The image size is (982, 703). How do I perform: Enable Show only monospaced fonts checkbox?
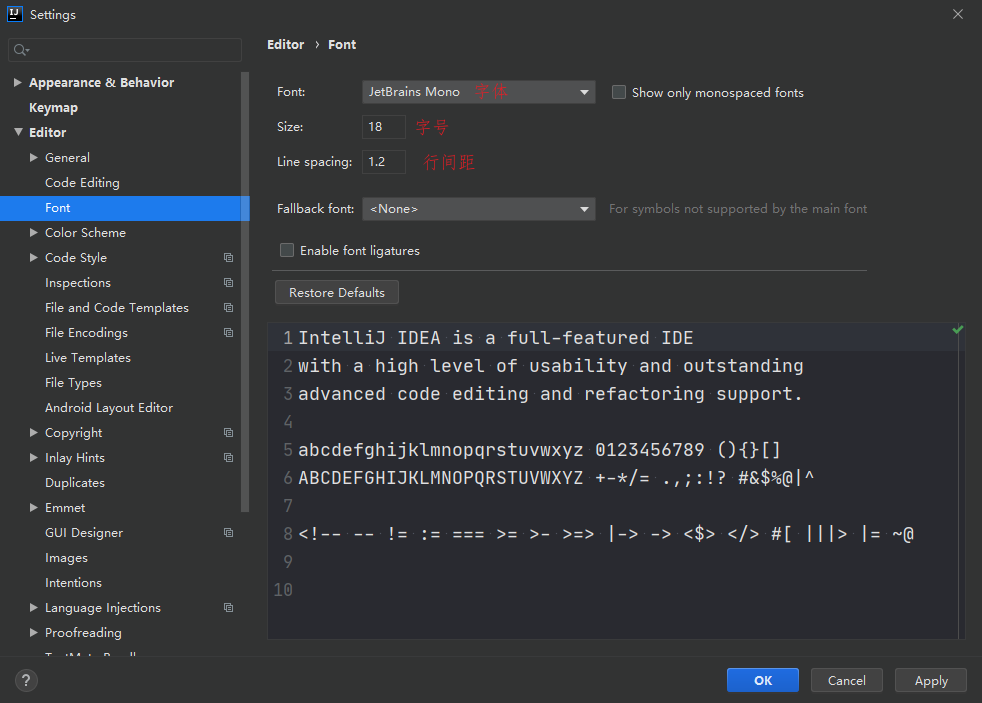(x=619, y=92)
